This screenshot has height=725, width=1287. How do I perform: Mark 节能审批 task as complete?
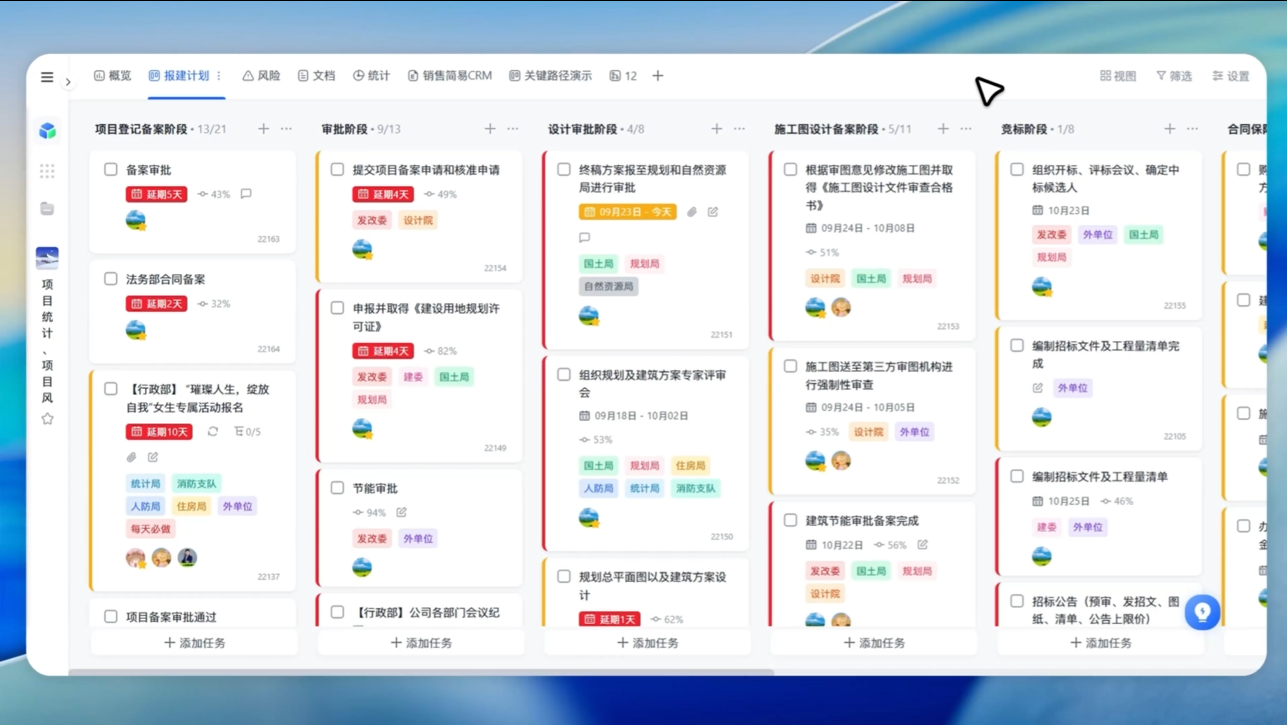[x=338, y=488]
